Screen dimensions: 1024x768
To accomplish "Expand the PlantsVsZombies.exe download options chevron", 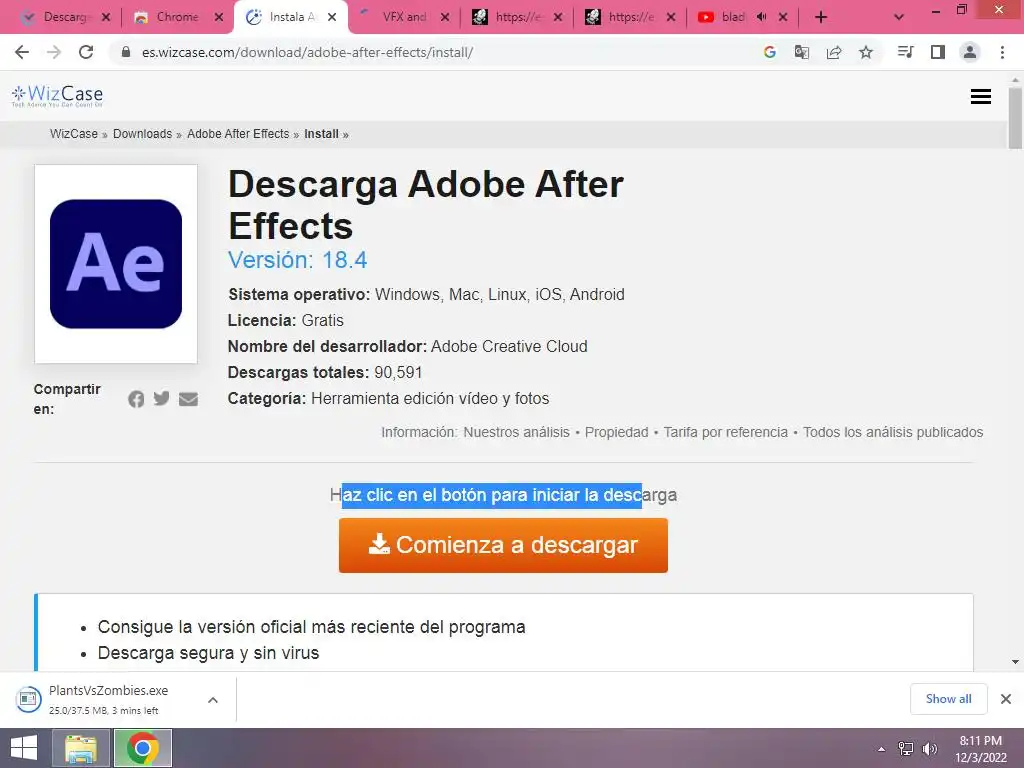I will click(x=212, y=699).
